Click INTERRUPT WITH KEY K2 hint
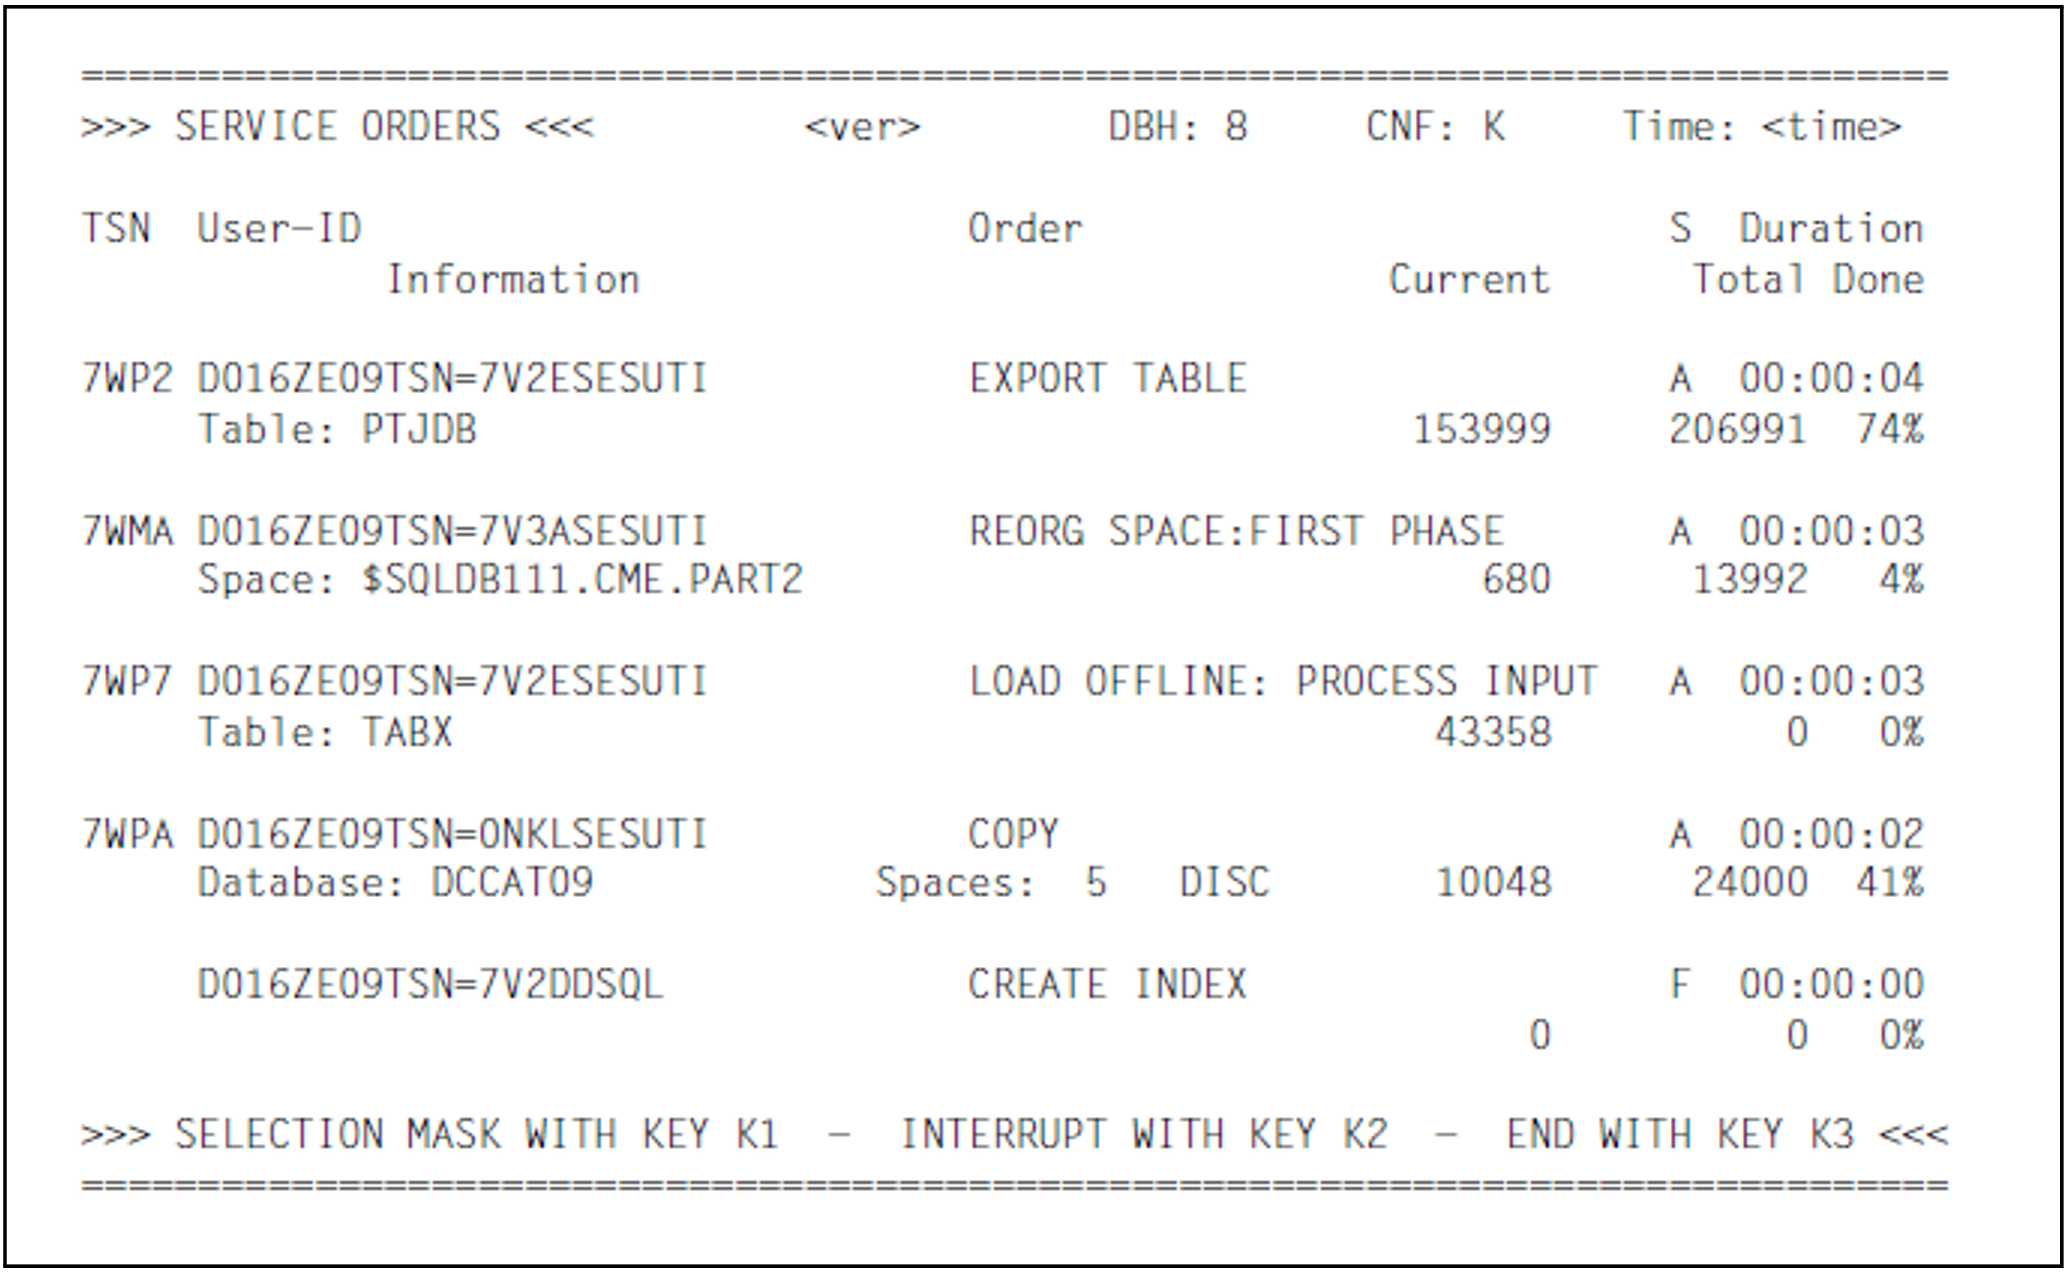The height and width of the screenshot is (1272, 2070). 1144,1135
